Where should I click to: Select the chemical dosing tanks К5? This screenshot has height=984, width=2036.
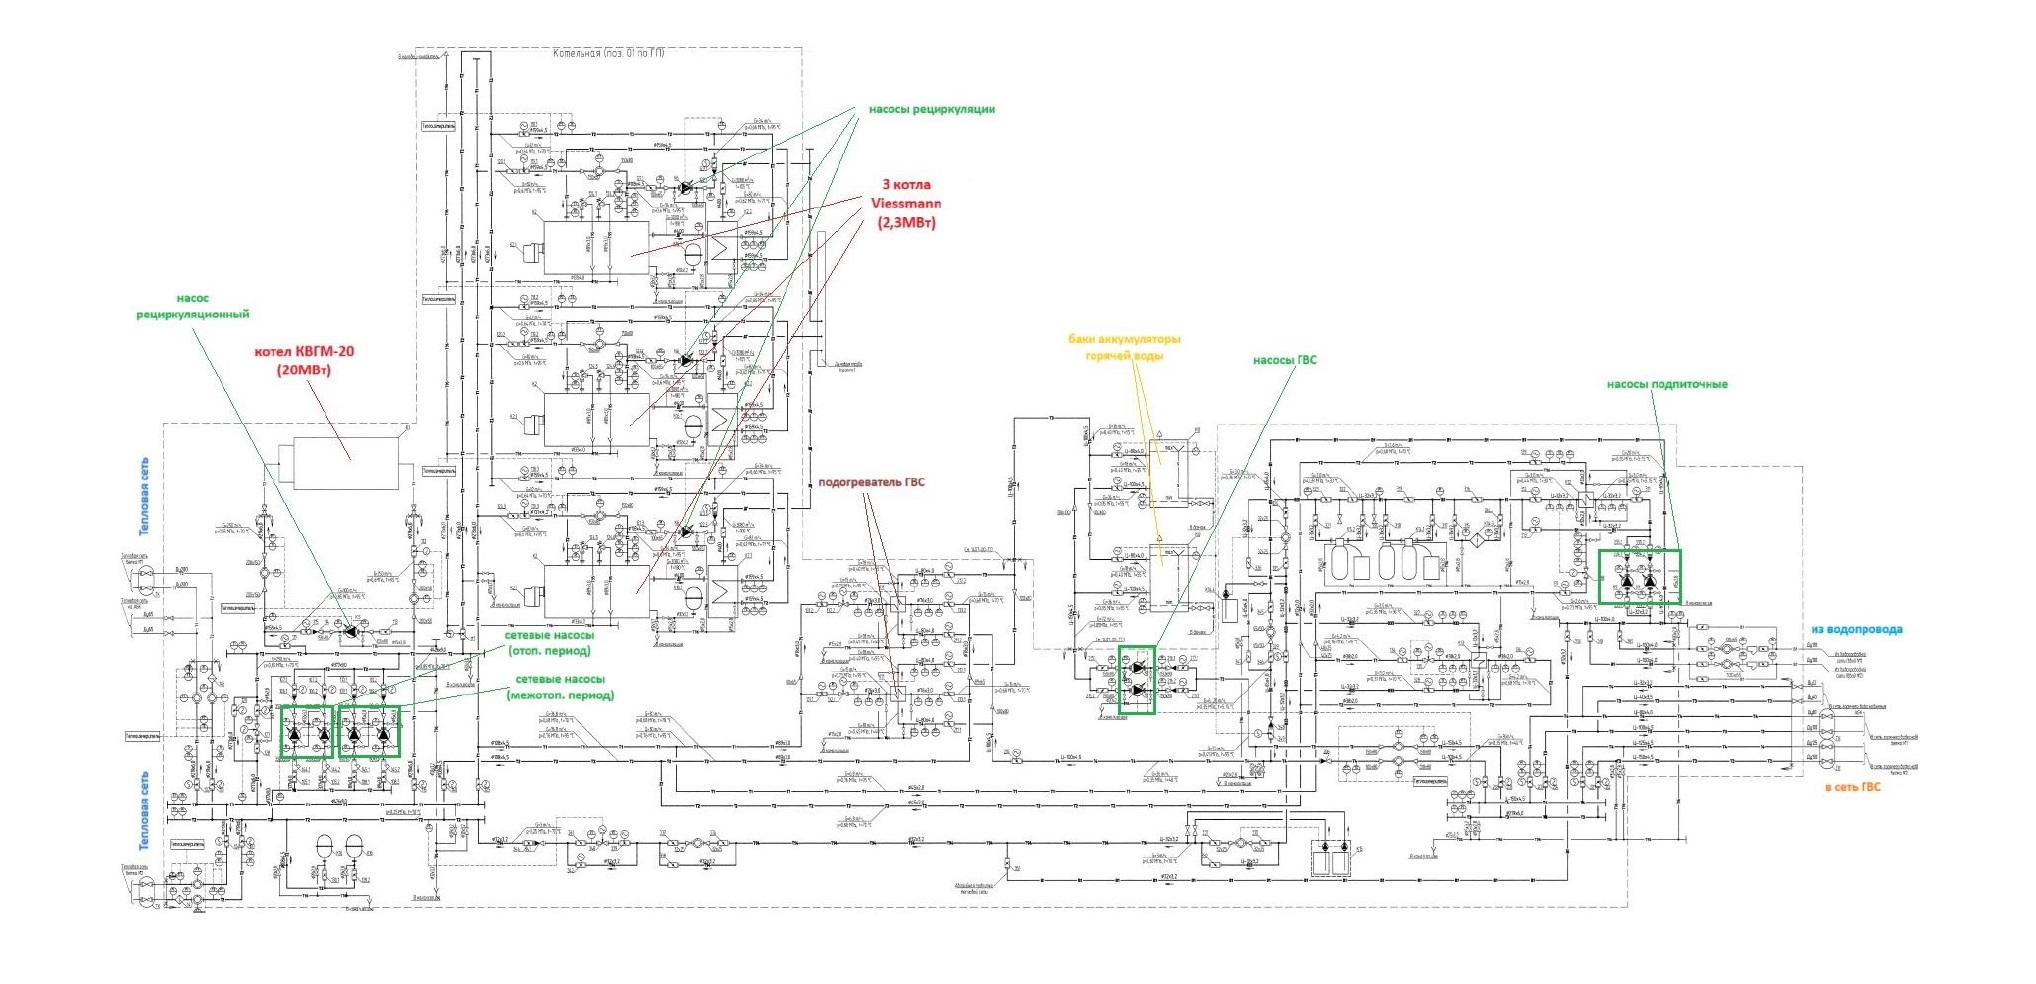(x=1330, y=858)
